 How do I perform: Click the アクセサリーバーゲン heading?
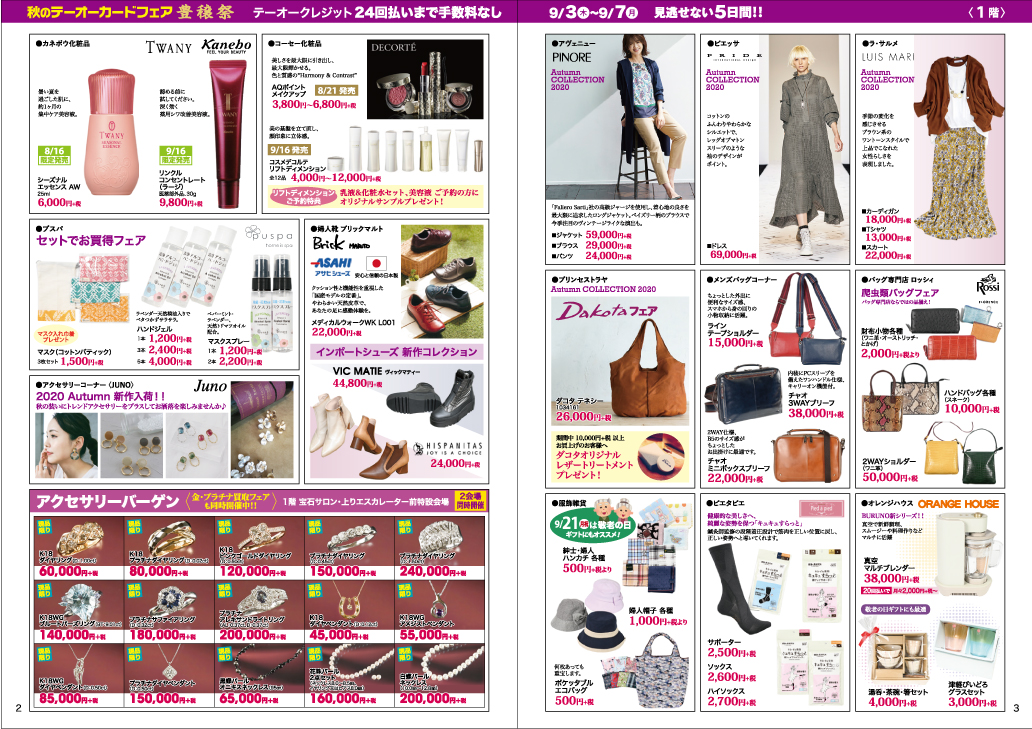coord(107,502)
